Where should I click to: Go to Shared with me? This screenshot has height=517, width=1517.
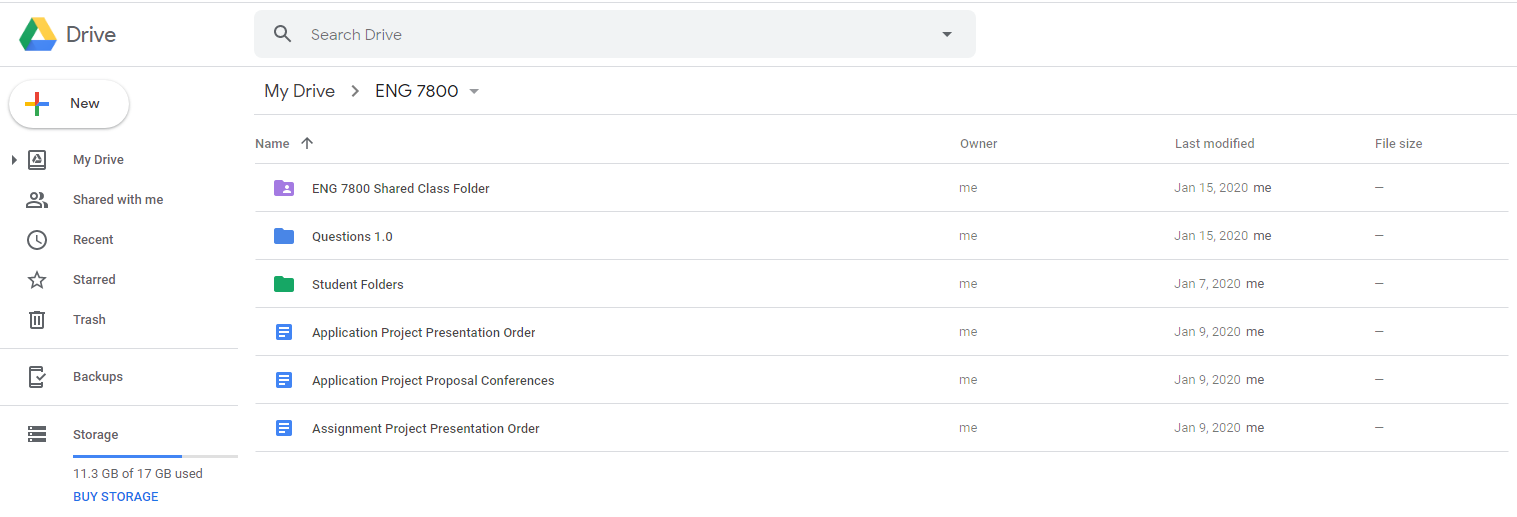118,200
